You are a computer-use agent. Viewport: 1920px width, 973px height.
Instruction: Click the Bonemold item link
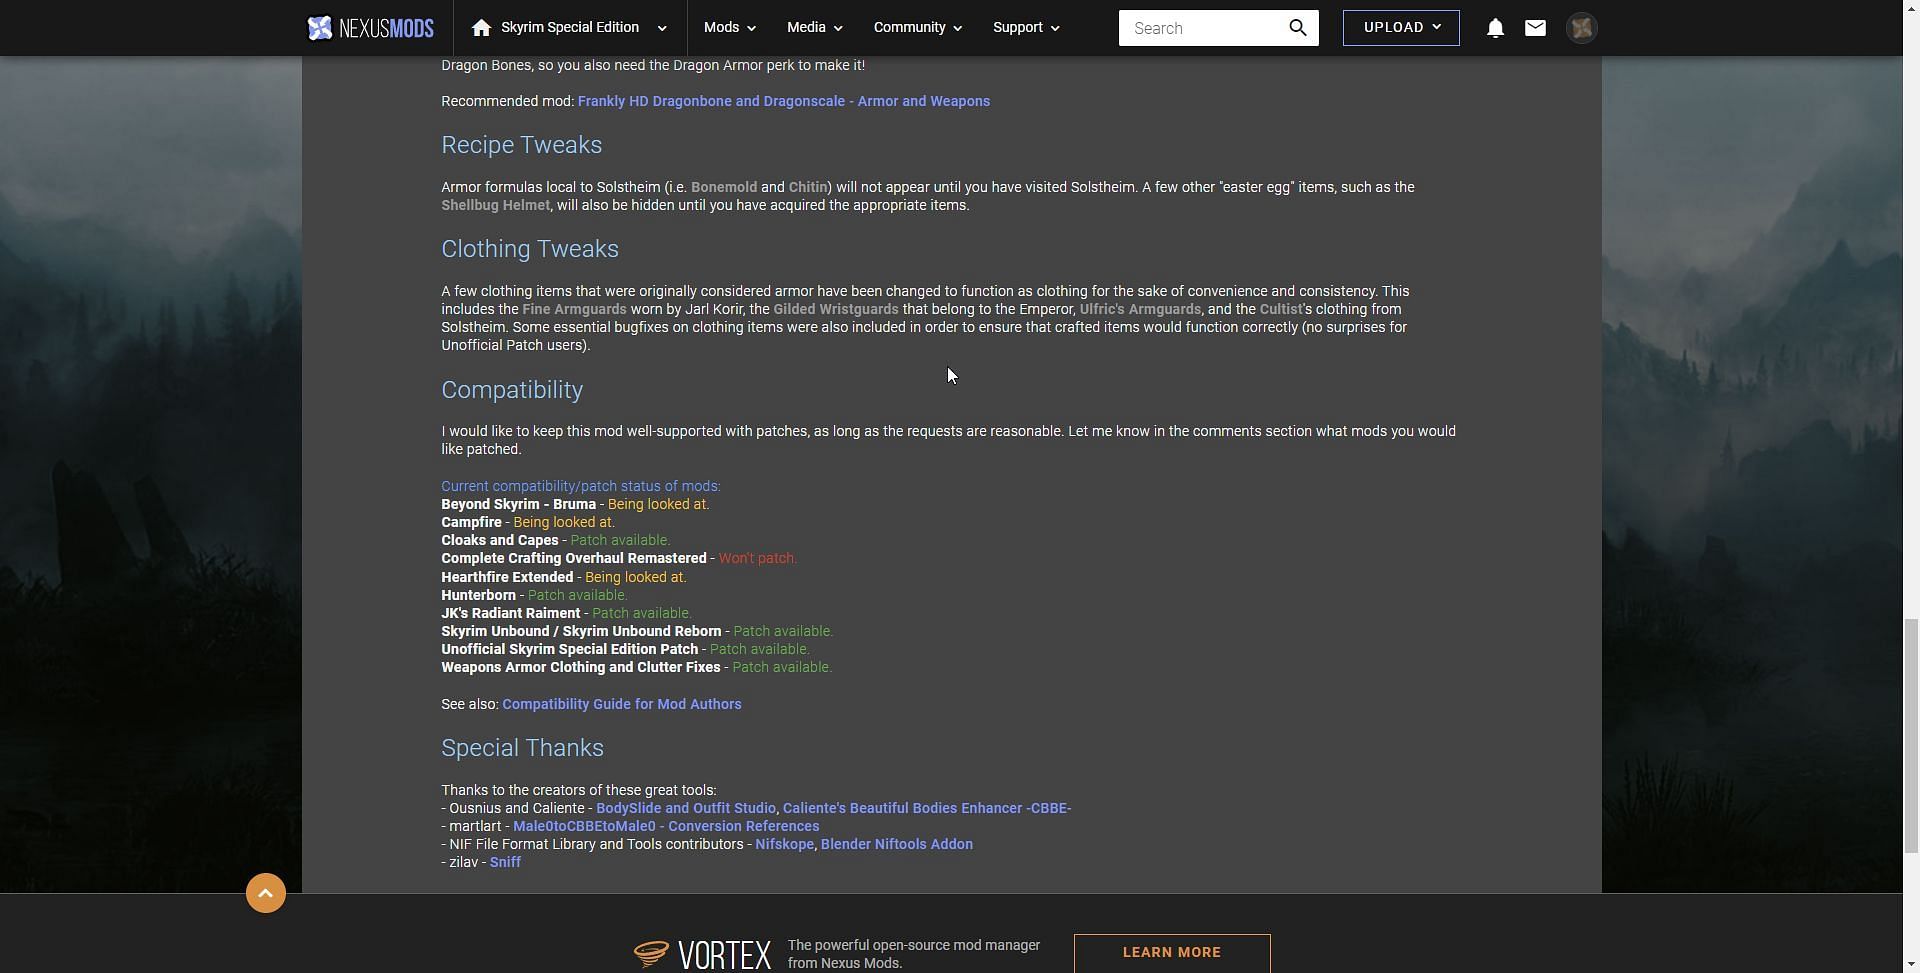click(x=724, y=187)
